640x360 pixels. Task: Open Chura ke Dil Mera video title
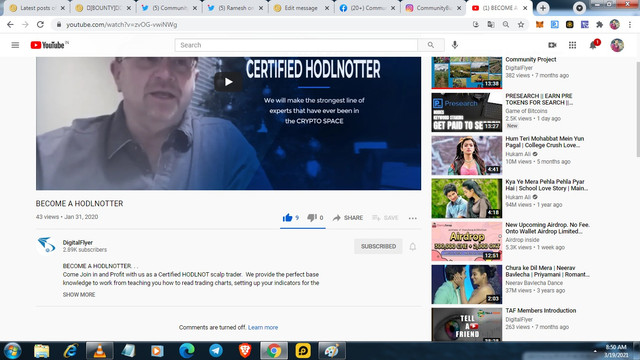coord(547,271)
